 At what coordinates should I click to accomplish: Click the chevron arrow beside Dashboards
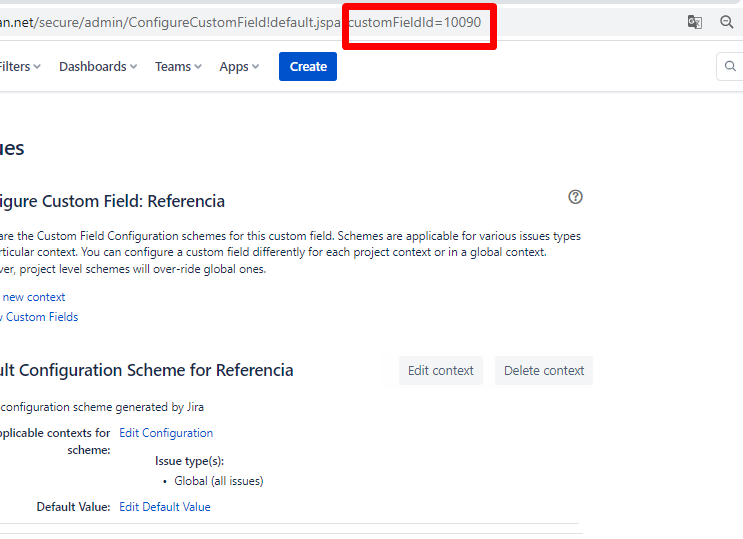(x=134, y=67)
